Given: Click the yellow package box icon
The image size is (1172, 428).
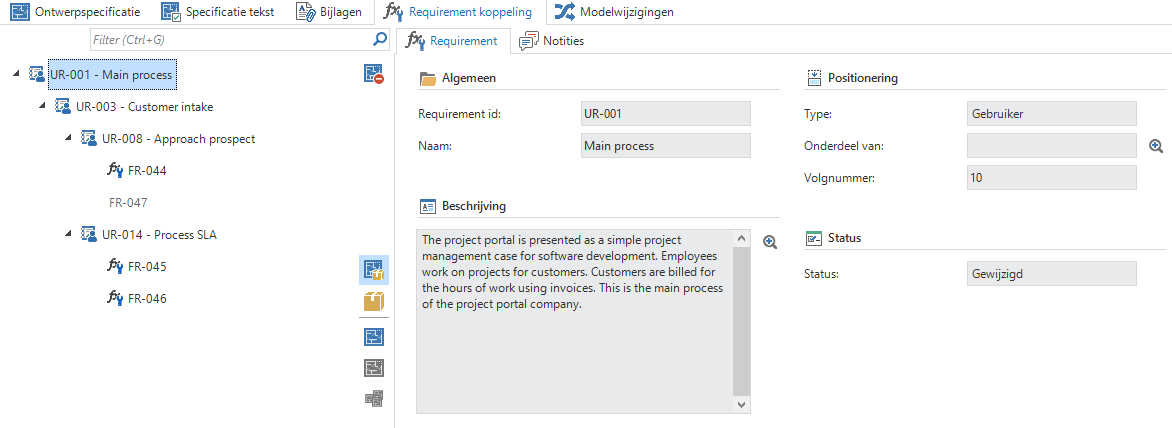Looking at the screenshot, I should [374, 301].
